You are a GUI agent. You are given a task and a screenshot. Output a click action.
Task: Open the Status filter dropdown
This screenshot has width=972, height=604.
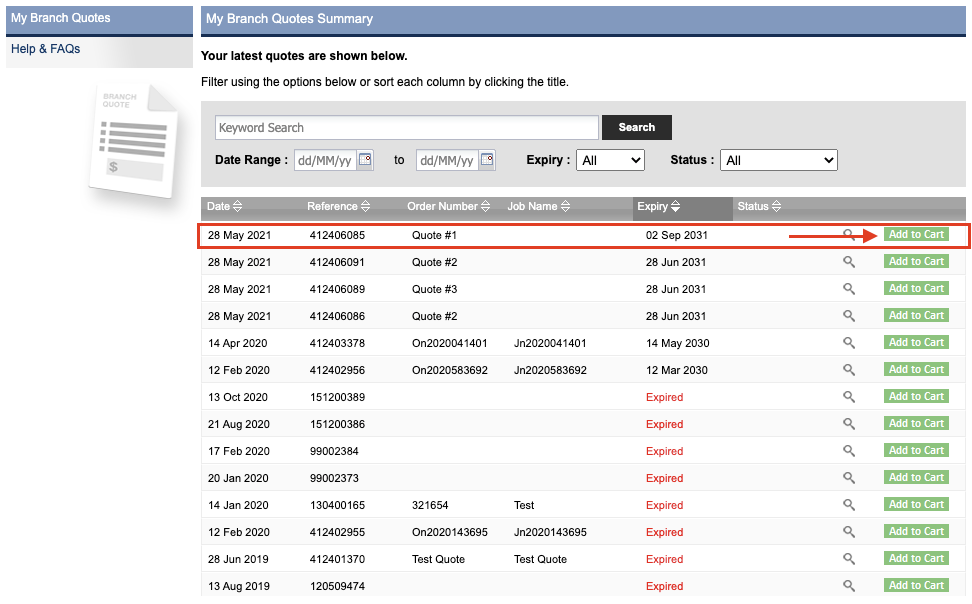779,160
